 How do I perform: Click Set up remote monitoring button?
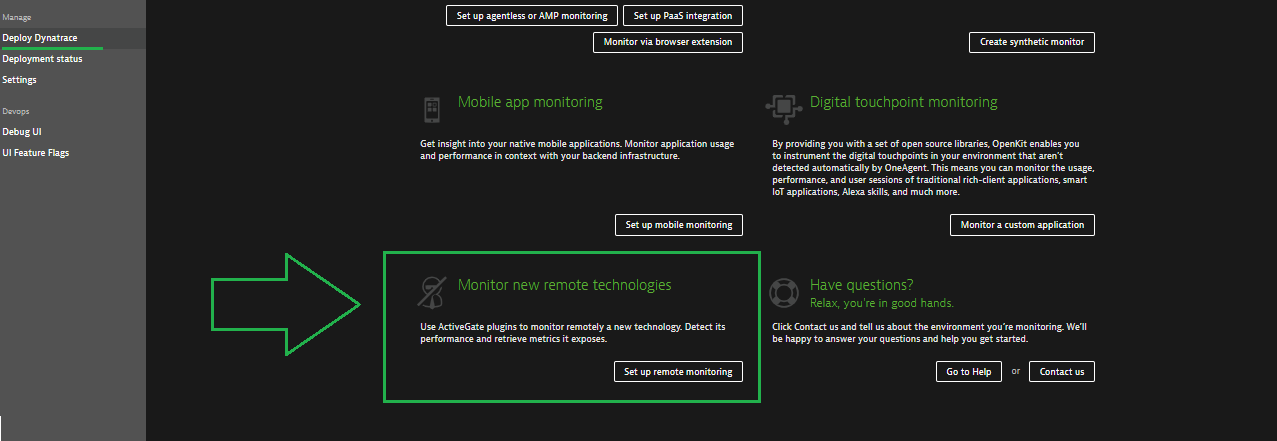point(678,372)
